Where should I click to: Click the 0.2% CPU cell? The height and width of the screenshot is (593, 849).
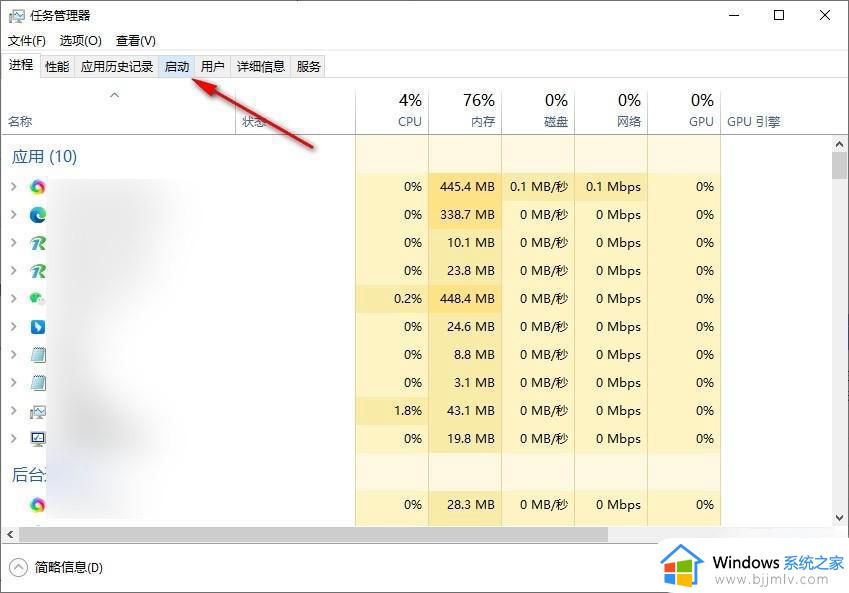392,298
